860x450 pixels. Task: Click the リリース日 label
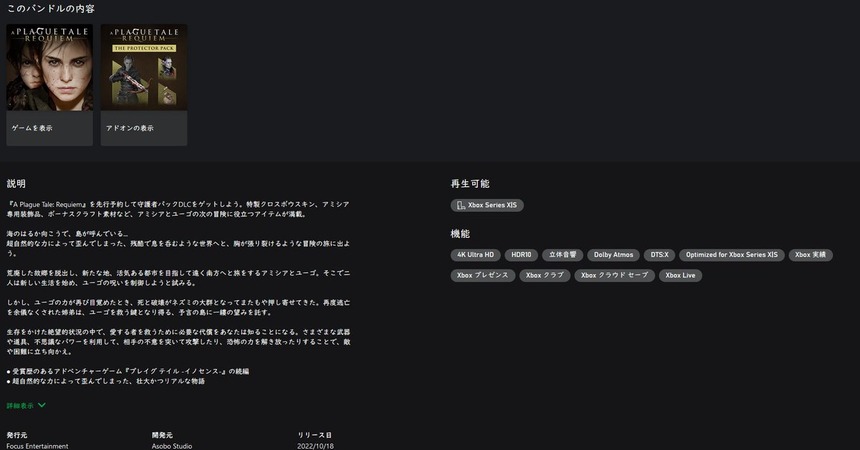tap(314, 435)
